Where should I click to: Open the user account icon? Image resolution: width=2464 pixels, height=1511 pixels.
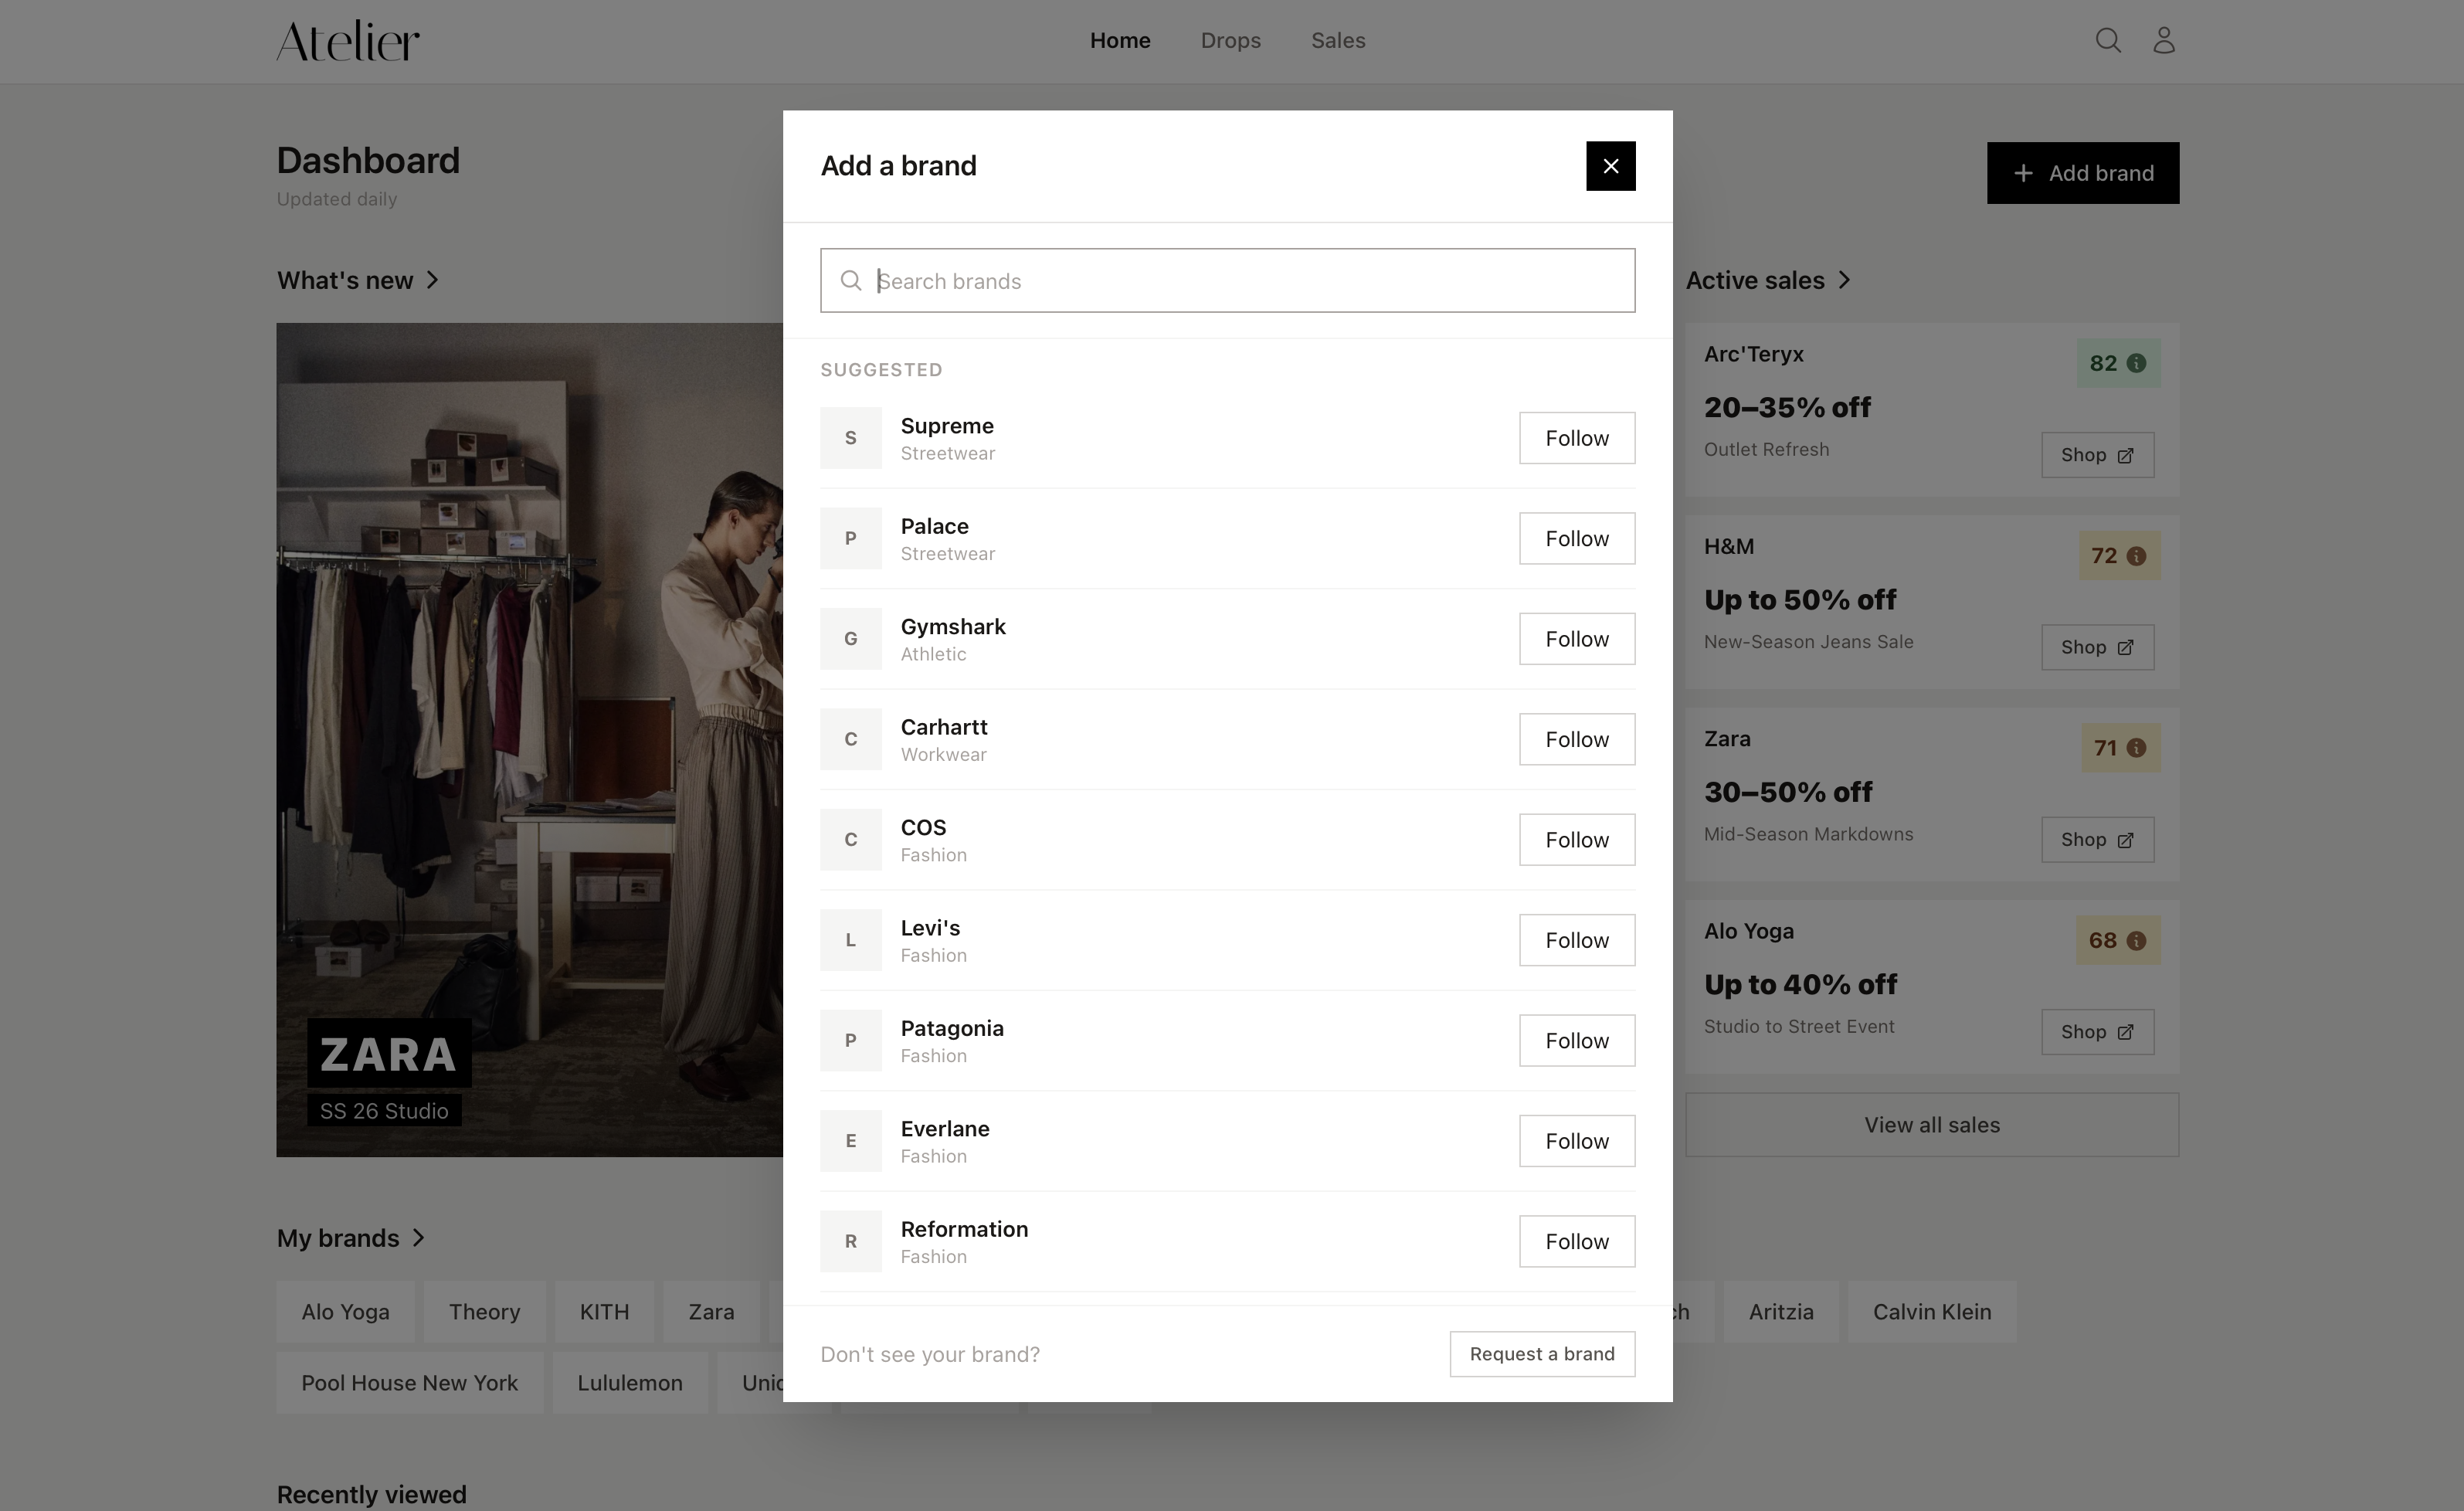[x=2164, y=41]
